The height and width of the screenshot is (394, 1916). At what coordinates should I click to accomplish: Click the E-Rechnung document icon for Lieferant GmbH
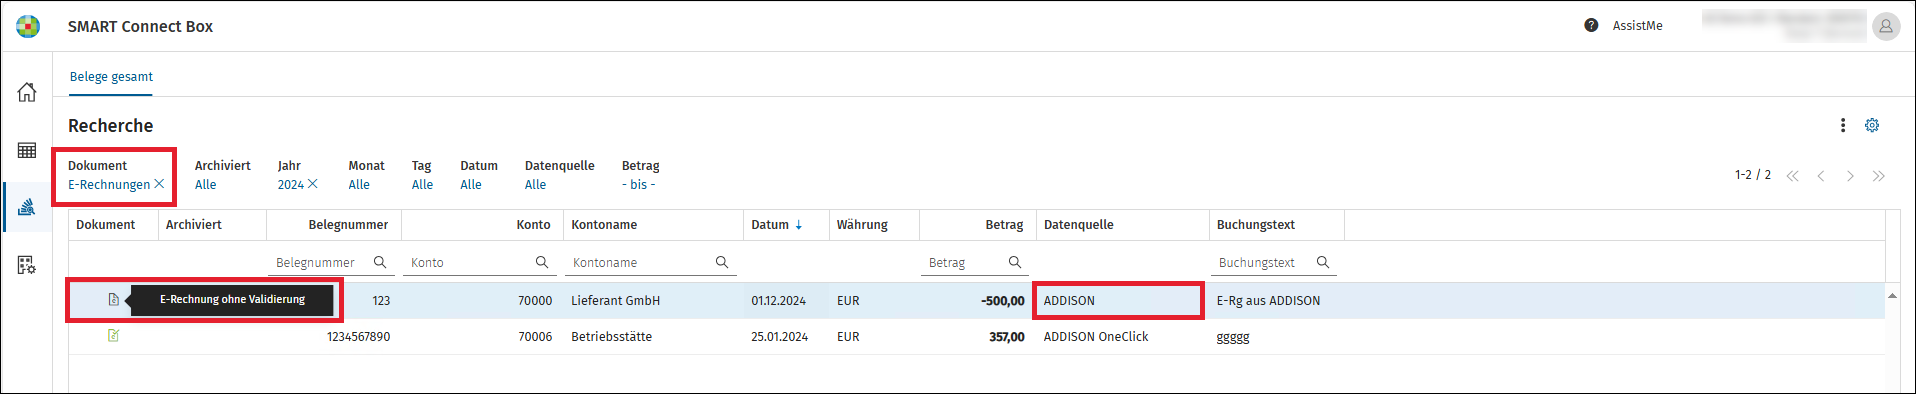click(x=113, y=300)
